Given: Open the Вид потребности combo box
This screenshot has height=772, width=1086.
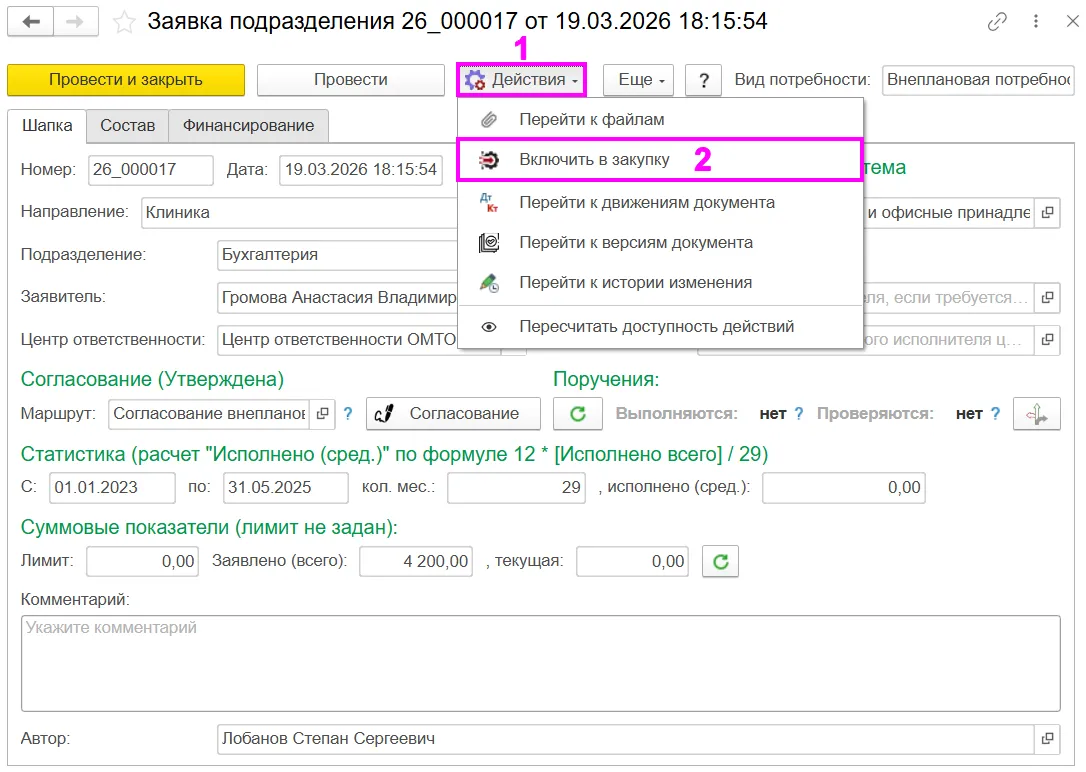Looking at the screenshot, I should click(x=978, y=80).
